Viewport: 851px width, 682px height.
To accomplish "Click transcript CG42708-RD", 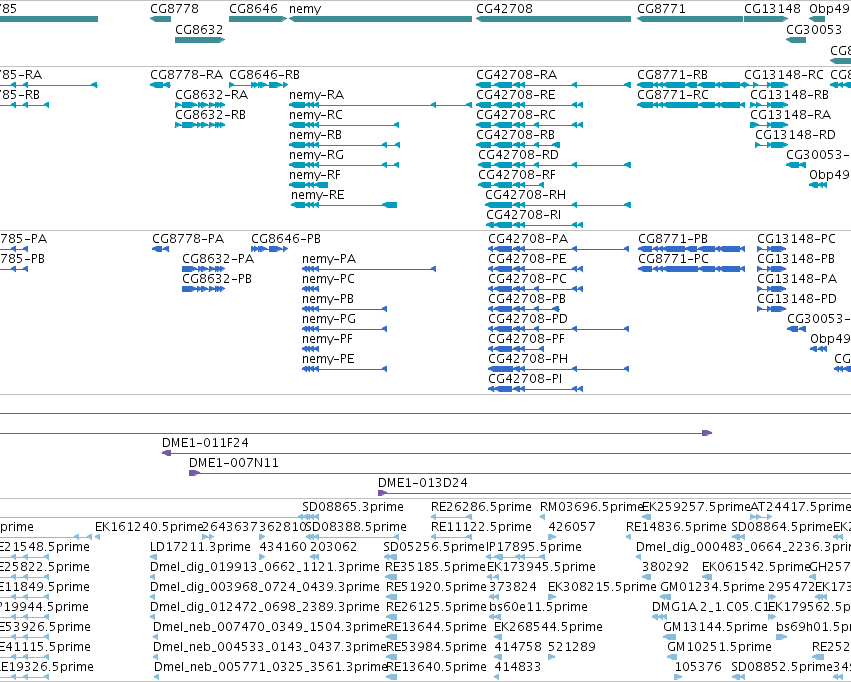I will 518,155.
